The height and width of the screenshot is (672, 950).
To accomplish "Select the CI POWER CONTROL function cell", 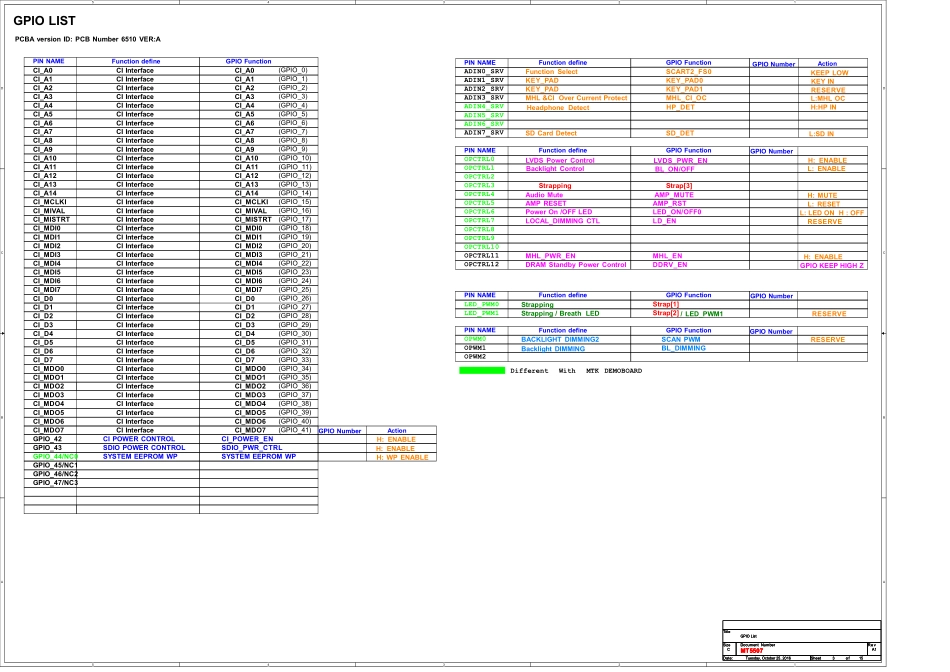I will 138,439.
